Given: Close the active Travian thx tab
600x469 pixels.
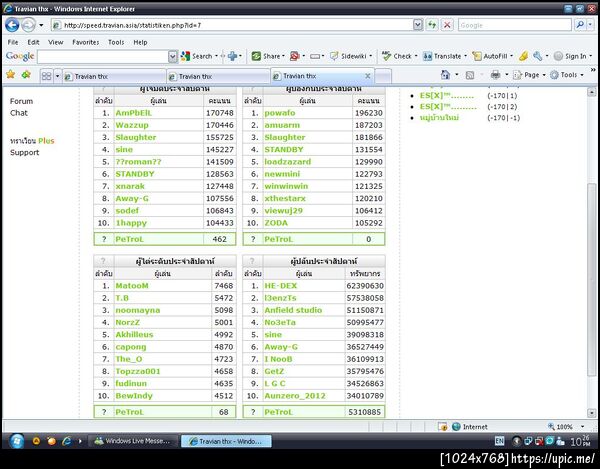Looking at the screenshot, I should tap(367, 76).
